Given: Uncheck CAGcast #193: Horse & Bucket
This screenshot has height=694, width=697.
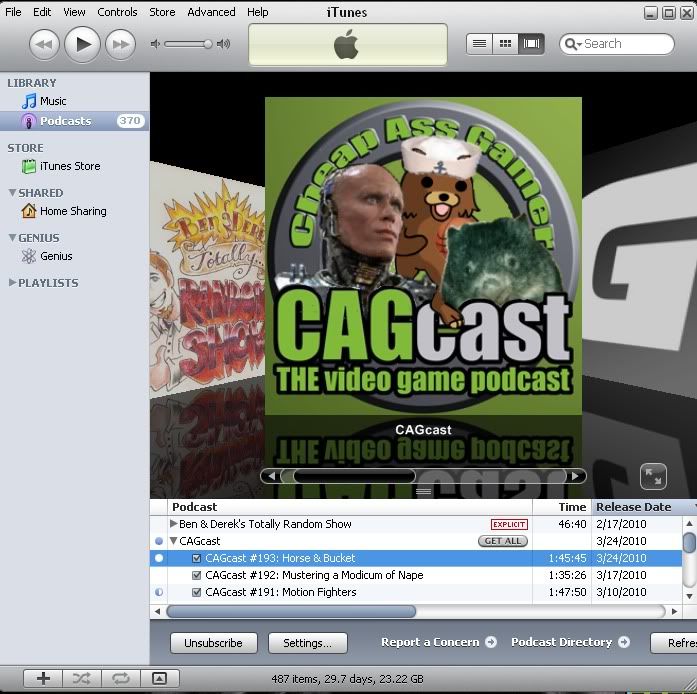Looking at the screenshot, I should (x=196, y=558).
